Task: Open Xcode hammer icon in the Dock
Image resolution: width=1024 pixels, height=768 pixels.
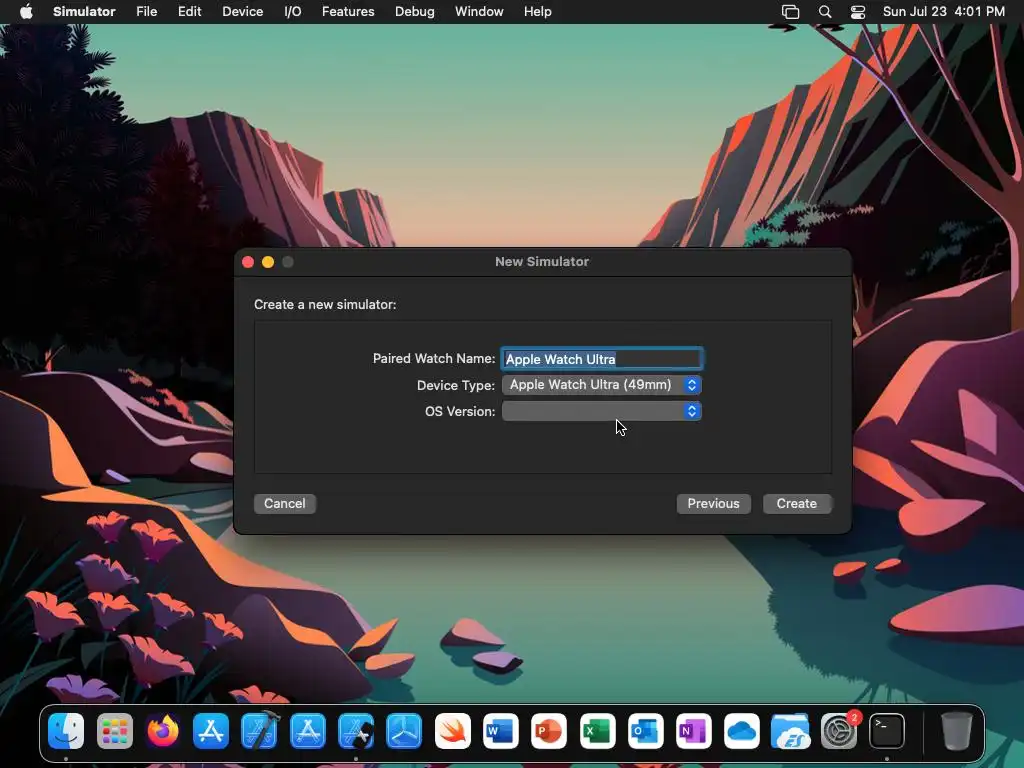Action: pos(259,731)
